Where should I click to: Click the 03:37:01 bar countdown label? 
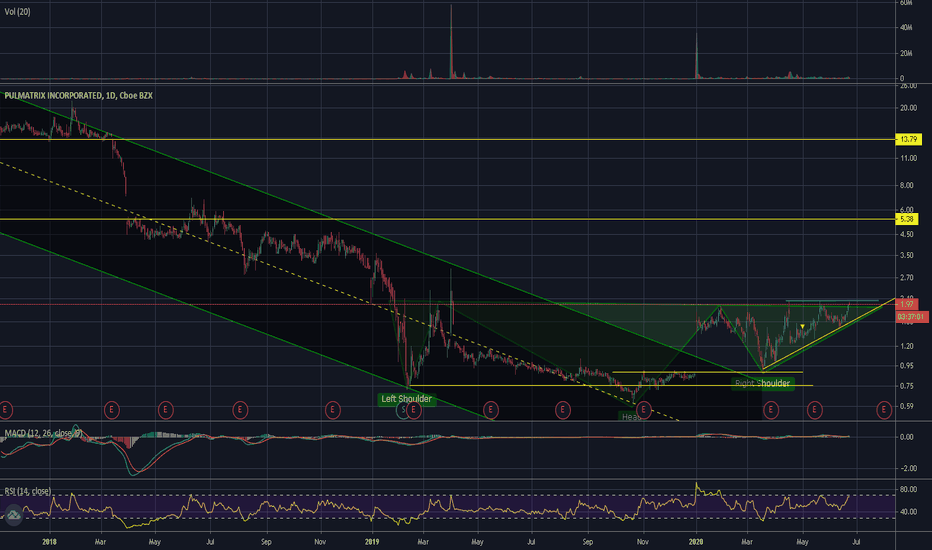[x=911, y=318]
